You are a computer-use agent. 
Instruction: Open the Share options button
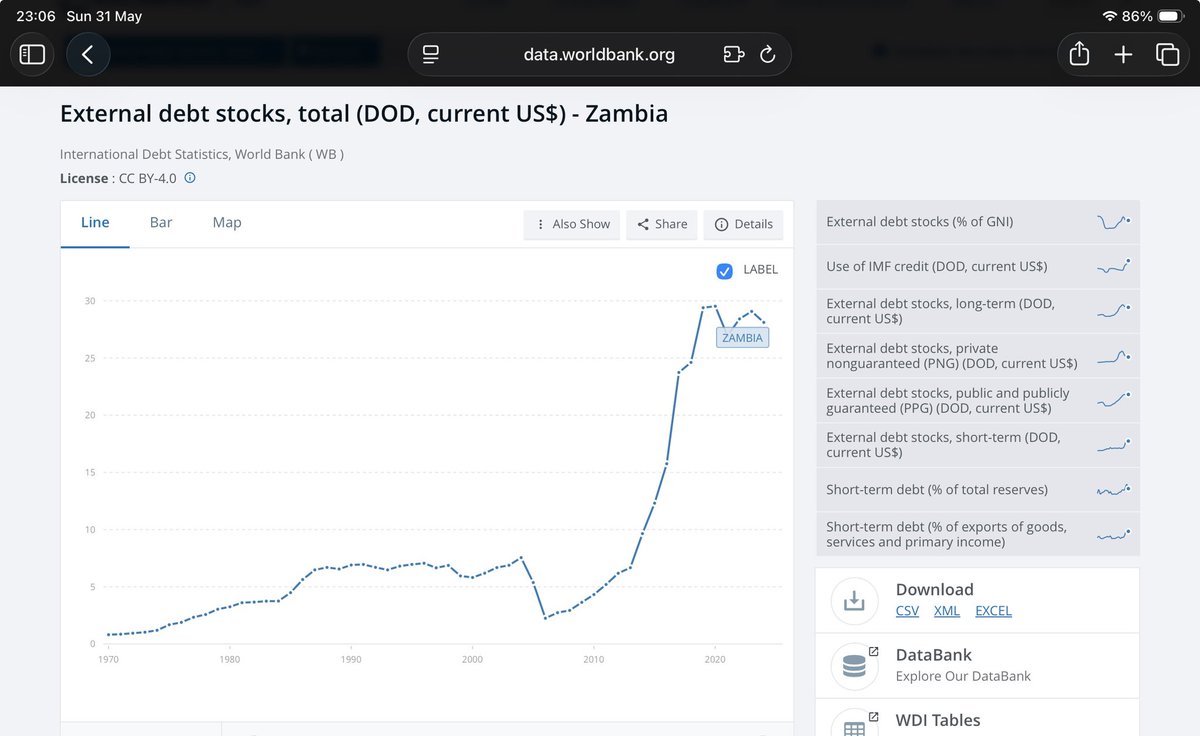[x=661, y=224]
